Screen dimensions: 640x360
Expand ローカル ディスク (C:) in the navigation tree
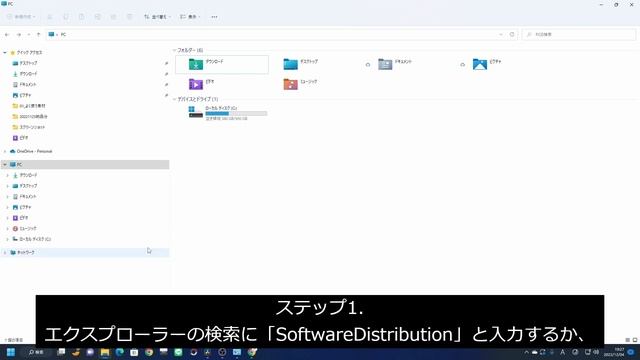[7, 239]
